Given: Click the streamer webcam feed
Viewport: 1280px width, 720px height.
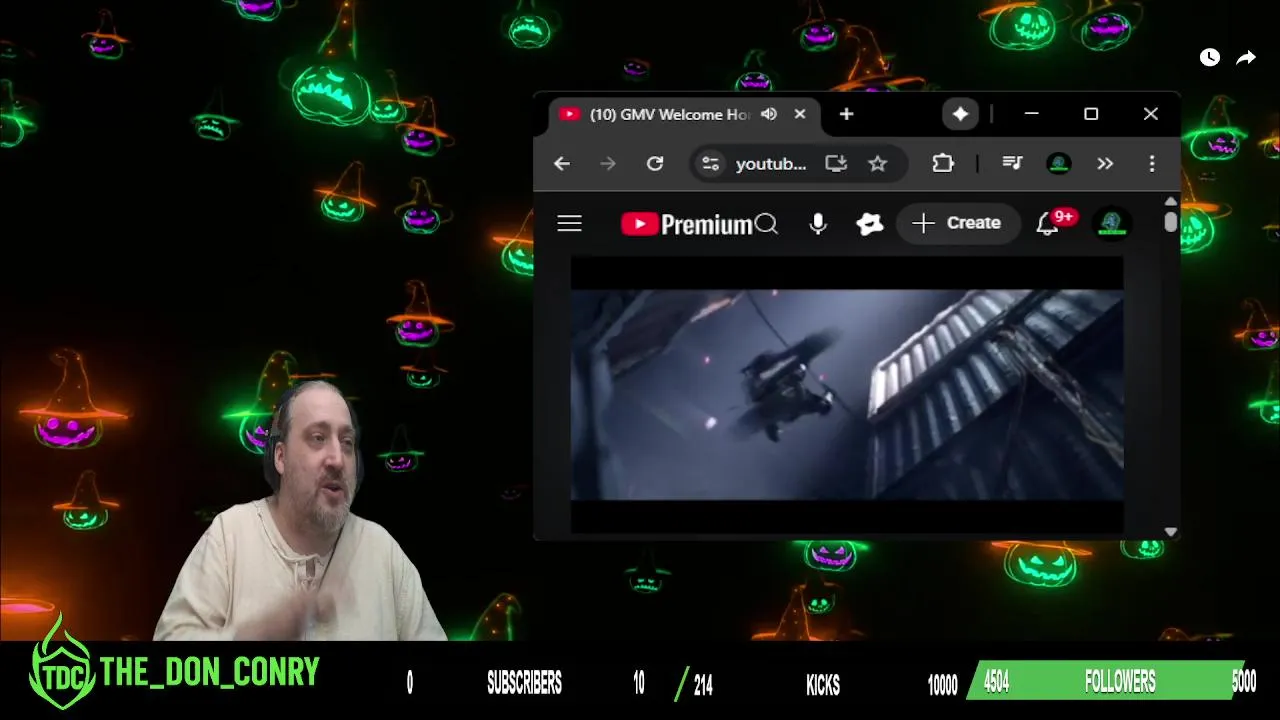Looking at the screenshot, I should click(x=300, y=510).
